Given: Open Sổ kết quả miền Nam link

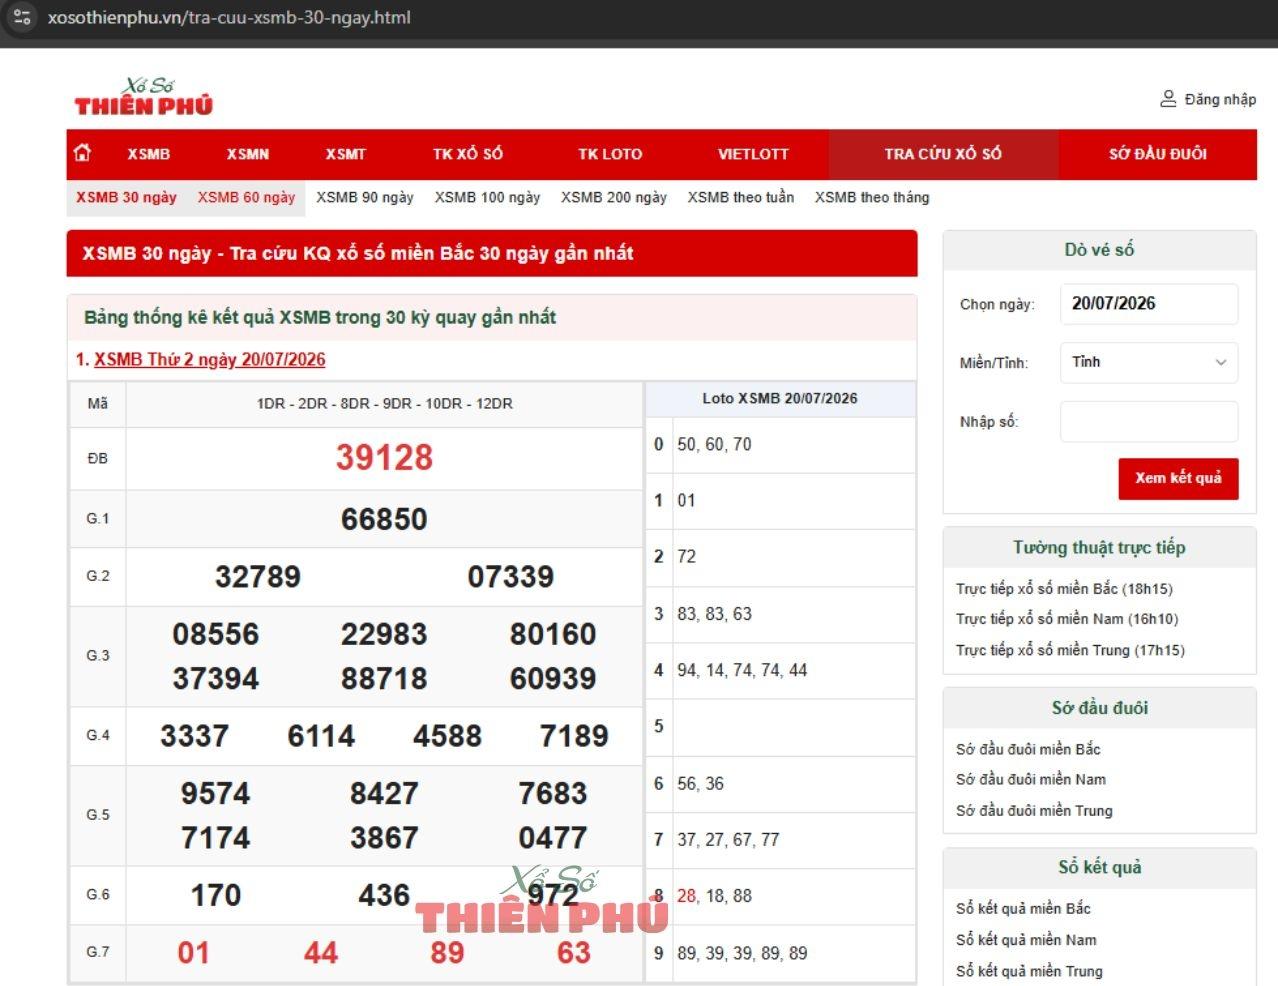Looking at the screenshot, I should point(1026,940).
